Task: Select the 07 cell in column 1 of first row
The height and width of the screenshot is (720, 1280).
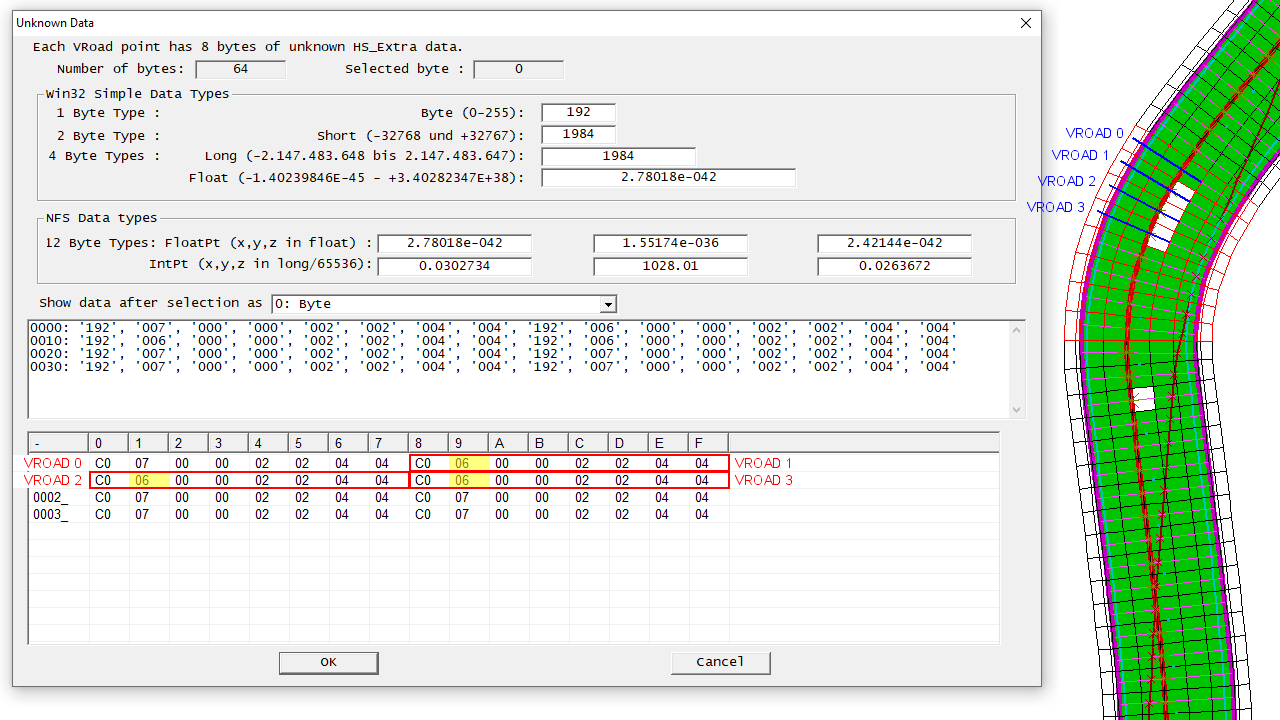Action: point(148,463)
